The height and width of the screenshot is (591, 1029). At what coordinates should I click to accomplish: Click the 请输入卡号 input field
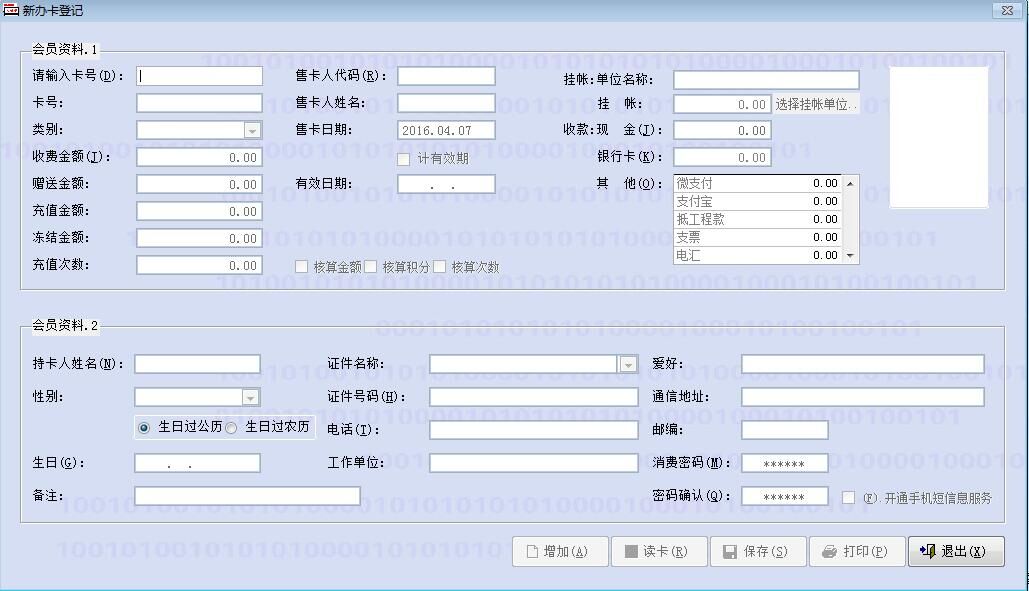point(200,76)
